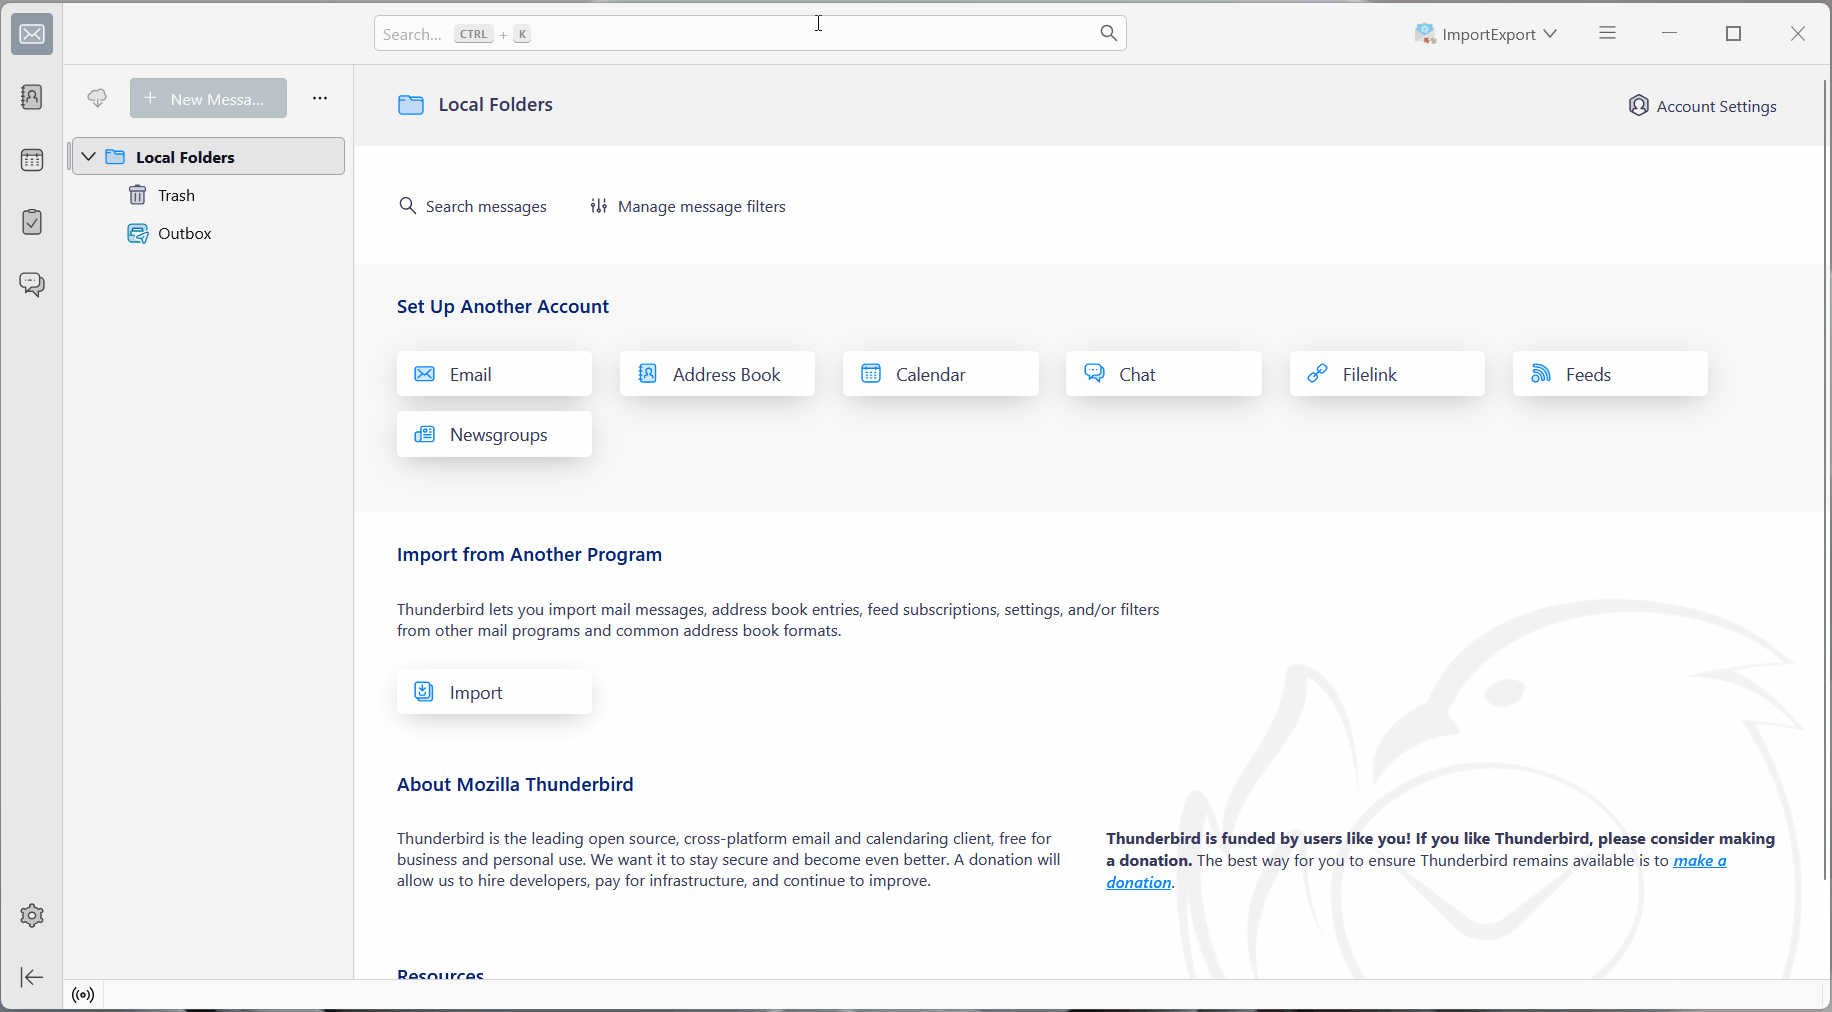
Task: Open the Thunderbird hamburger app menu
Action: (1608, 33)
